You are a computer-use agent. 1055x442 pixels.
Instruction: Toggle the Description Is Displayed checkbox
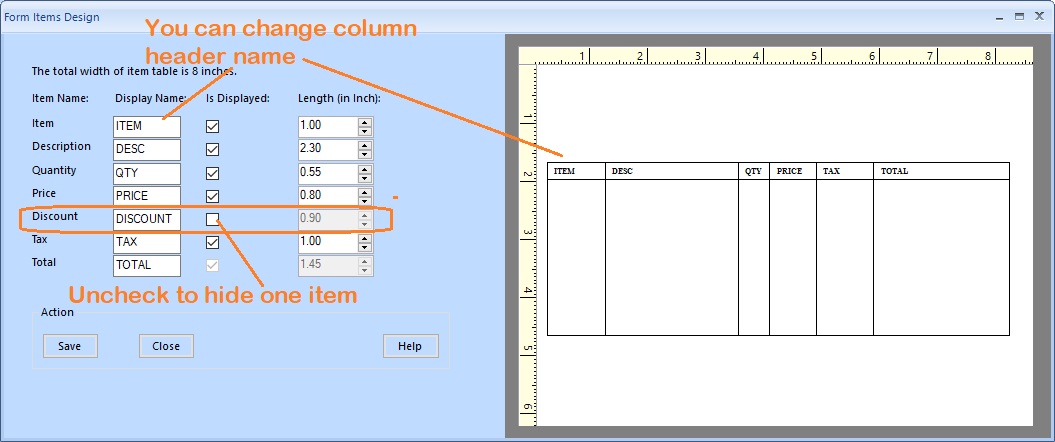(212, 150)
